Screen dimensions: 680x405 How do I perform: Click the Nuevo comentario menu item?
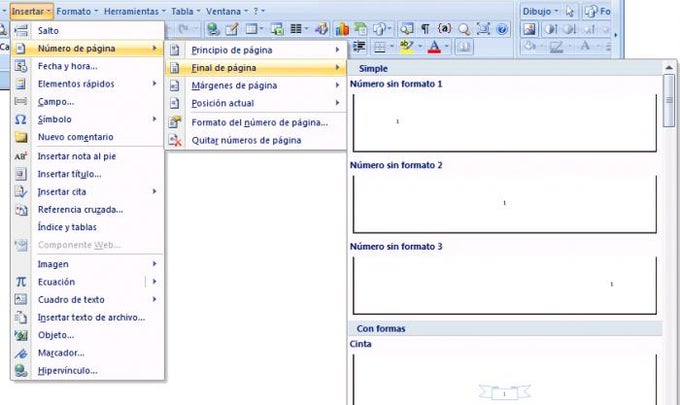[87, 137]
